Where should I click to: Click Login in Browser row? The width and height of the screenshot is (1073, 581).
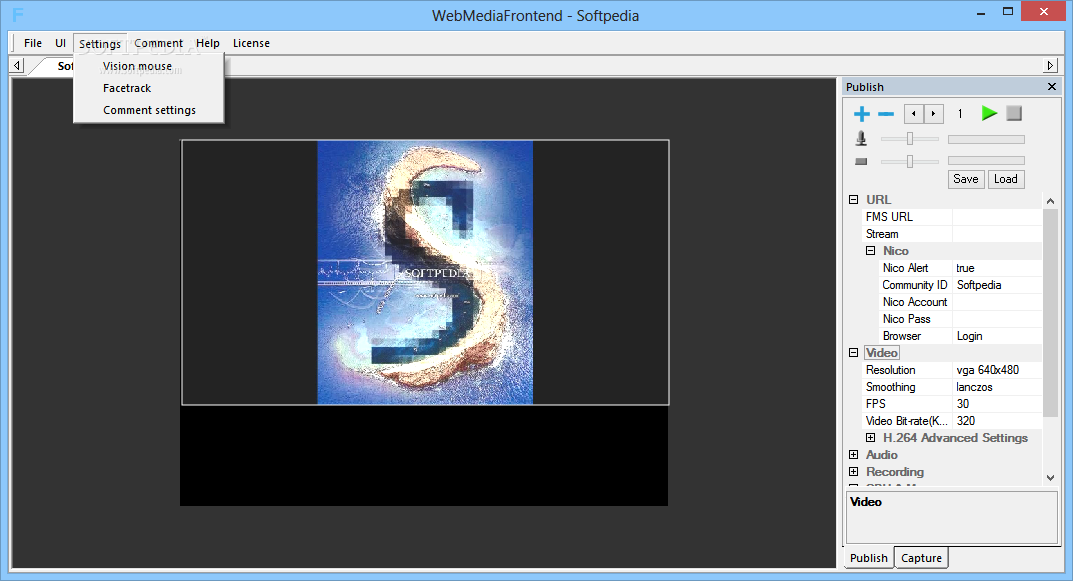(x=996, y=336)
